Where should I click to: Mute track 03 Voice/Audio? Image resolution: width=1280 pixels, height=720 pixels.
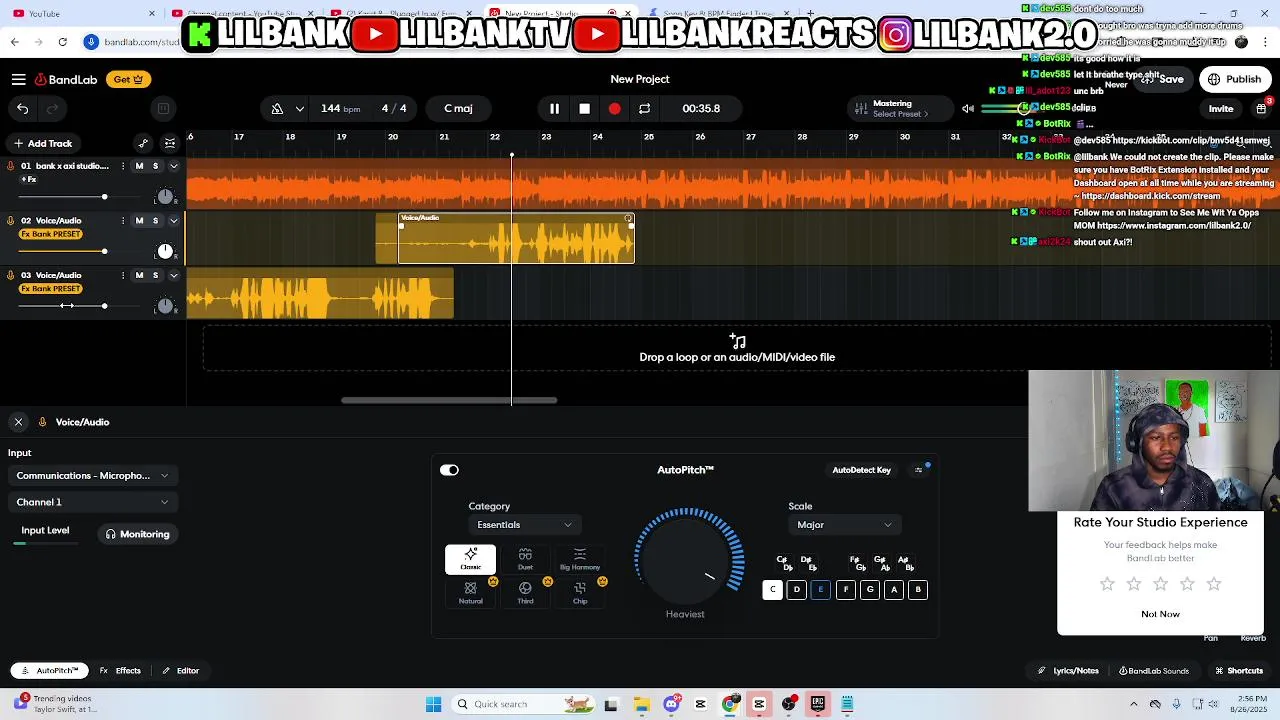(139, 276)
